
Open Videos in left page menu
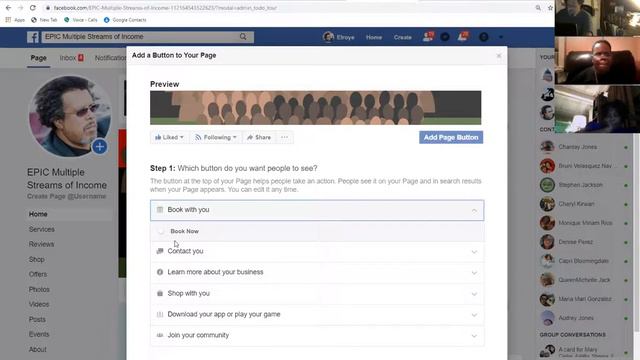click(39, 304)
